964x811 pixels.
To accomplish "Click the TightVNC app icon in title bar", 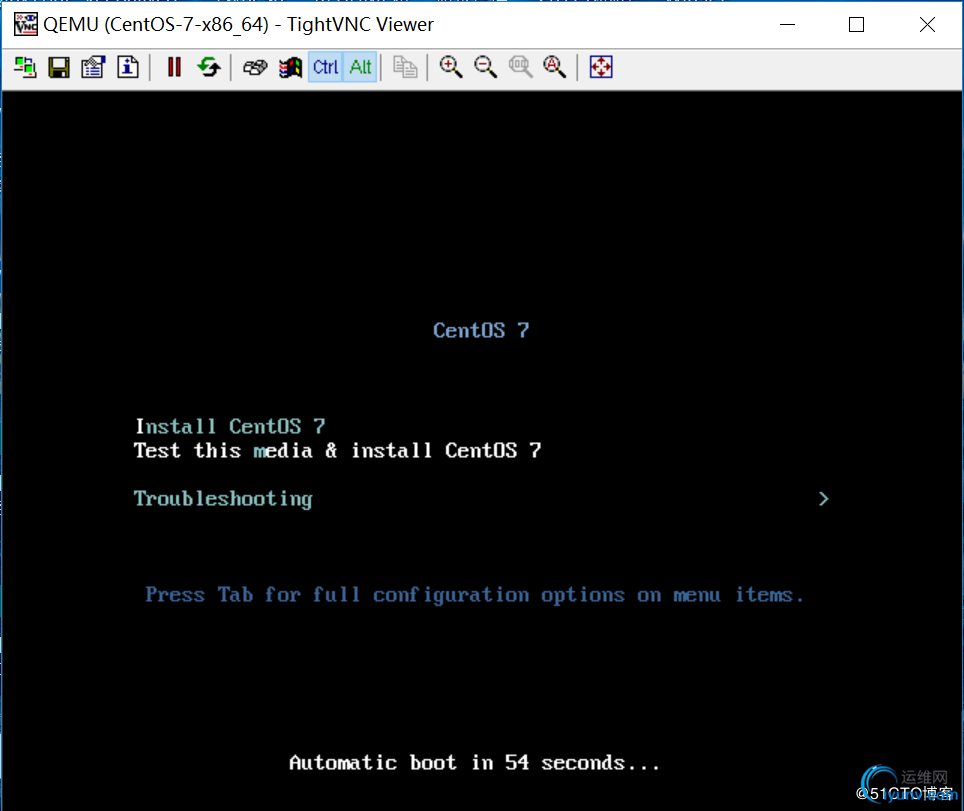I will point(26,25).
